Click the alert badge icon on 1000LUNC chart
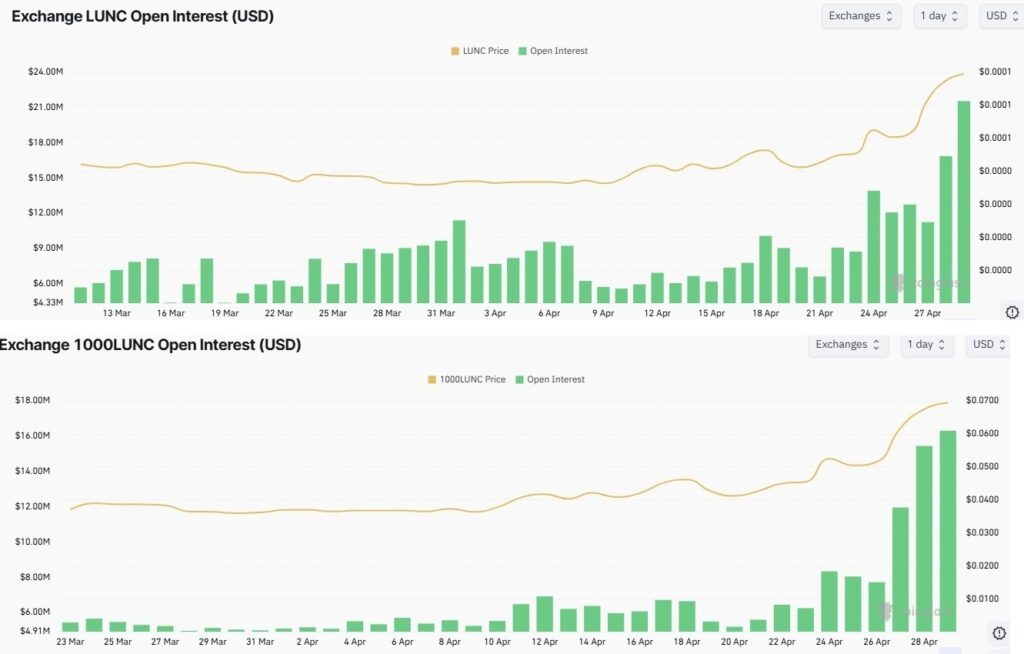The height and width of the screenshot is (654, 1024). coord(999,633)
